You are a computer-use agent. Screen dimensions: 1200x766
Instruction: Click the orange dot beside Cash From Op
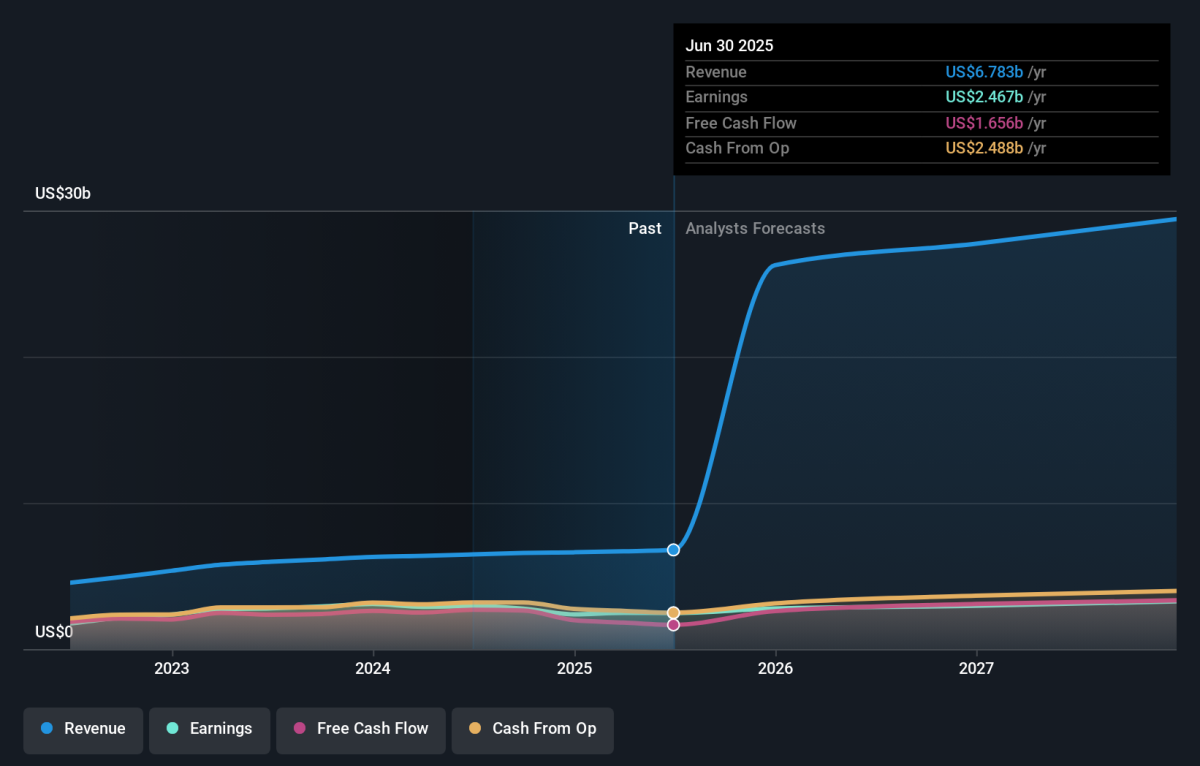point(475,729)
